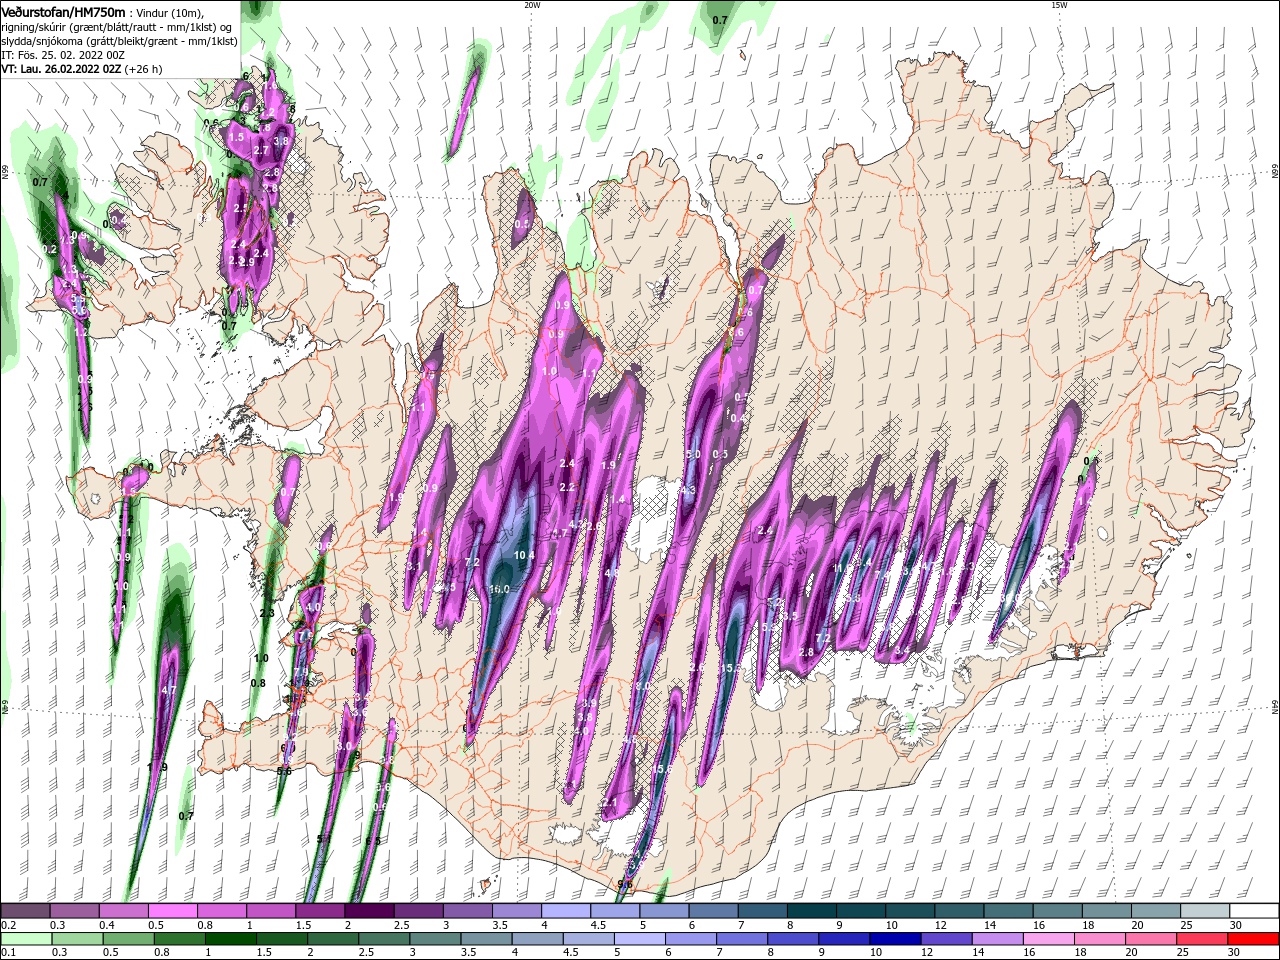Click the bright red rain swatch labeled 30
Screen dimensions: 1280x960
(1254, 939)
